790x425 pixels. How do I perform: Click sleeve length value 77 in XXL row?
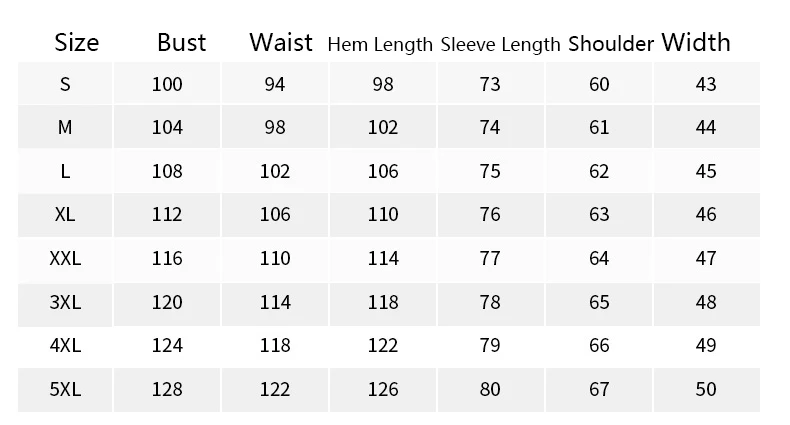[x=490, y=258]
